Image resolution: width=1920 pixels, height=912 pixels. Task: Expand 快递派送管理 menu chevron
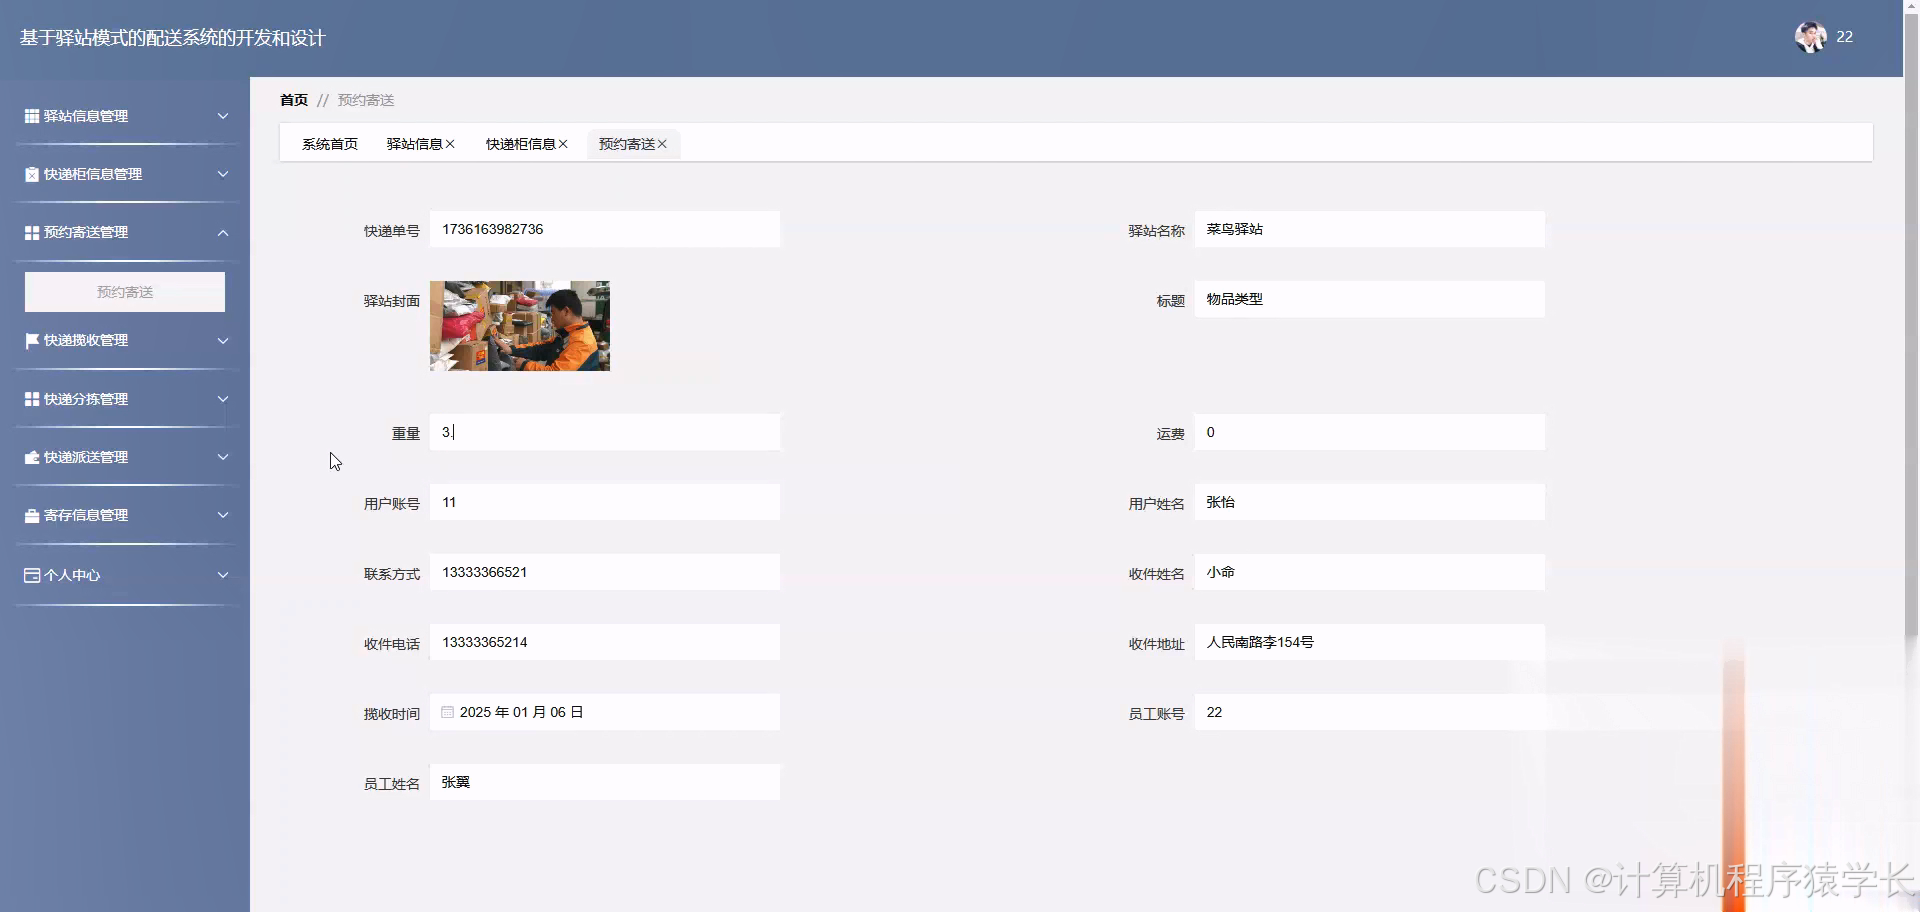223,457
